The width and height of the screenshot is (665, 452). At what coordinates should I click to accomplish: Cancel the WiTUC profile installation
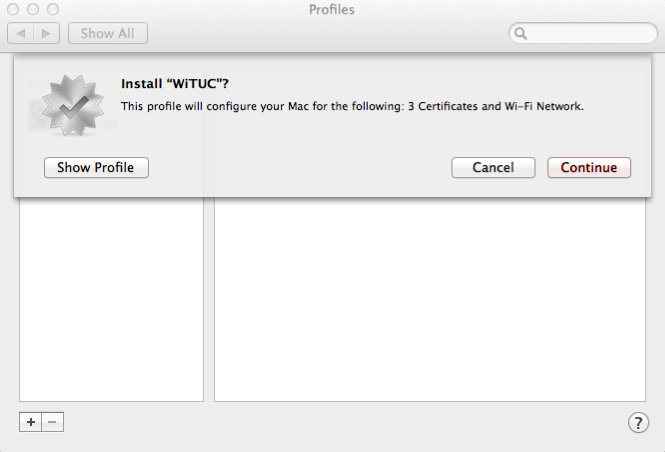pyautogui.click(x=493, y=168)
